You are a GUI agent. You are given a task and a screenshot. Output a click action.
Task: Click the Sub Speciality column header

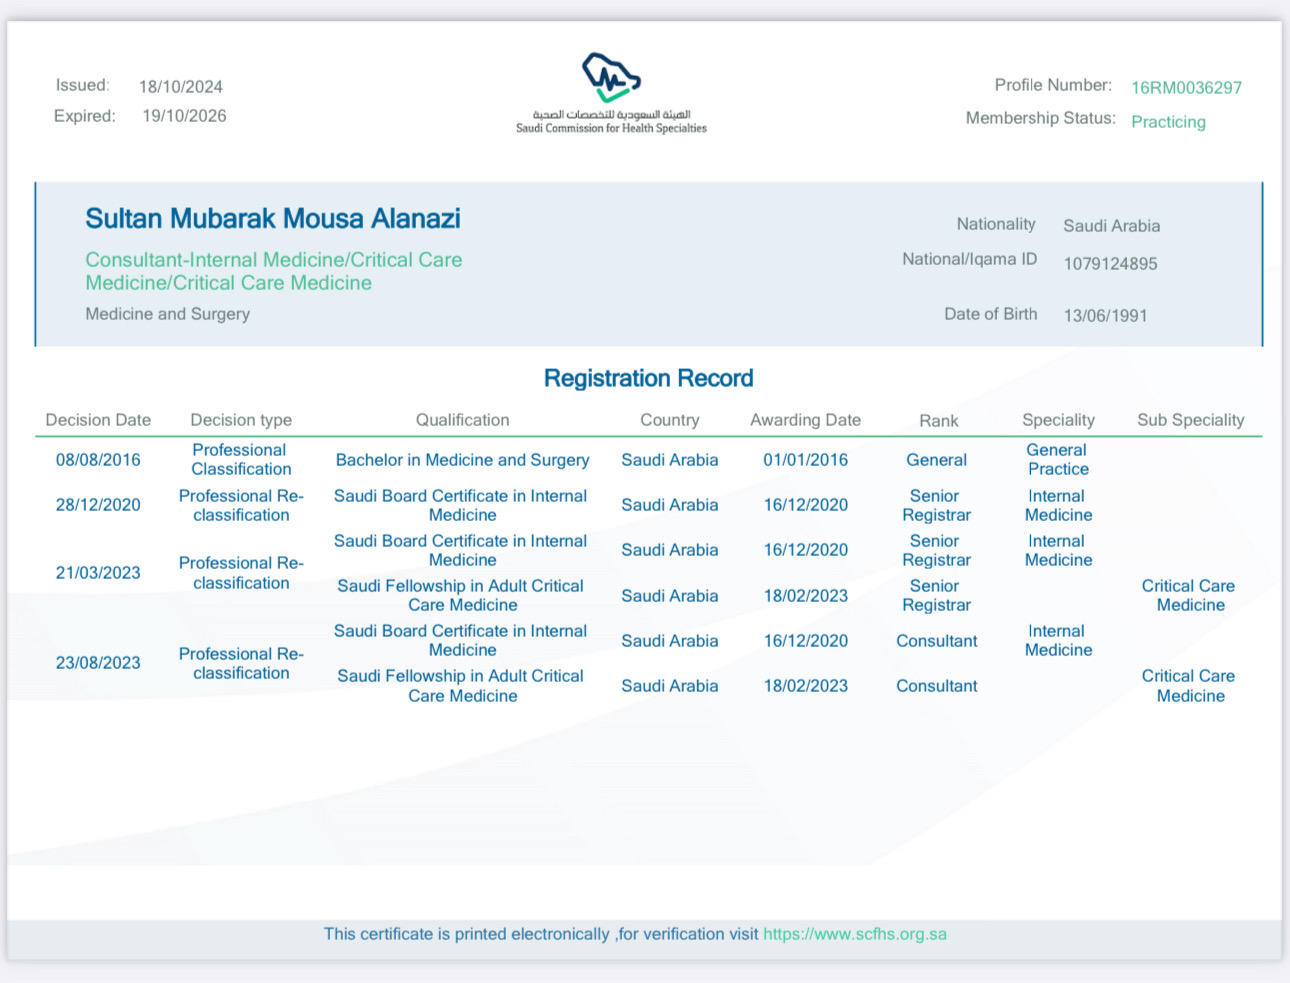click(1190, 420)
